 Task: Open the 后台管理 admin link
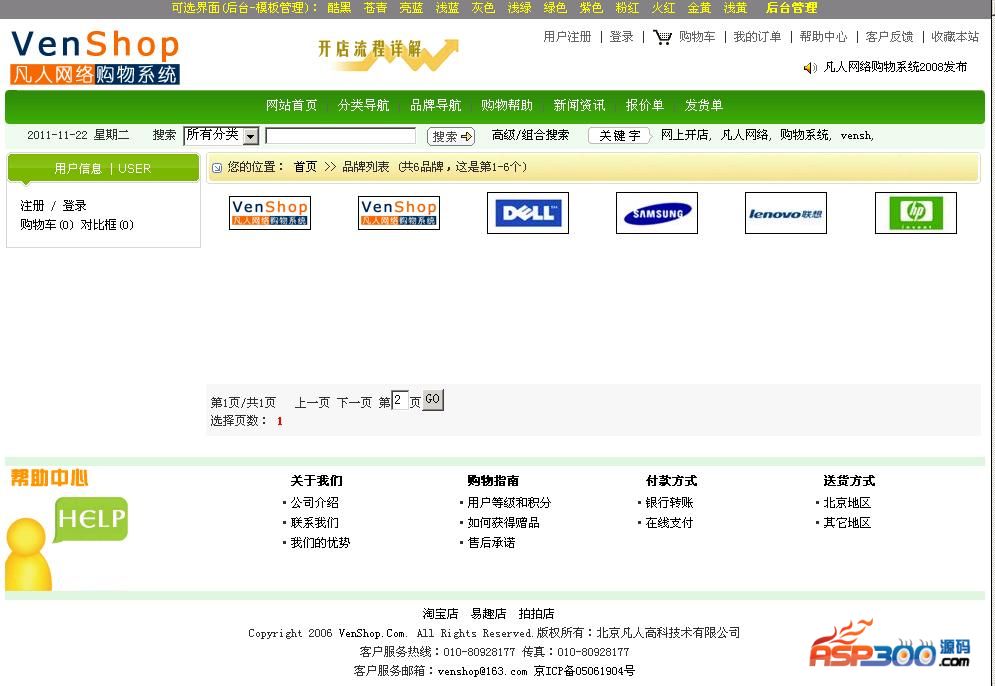(791, 8)
